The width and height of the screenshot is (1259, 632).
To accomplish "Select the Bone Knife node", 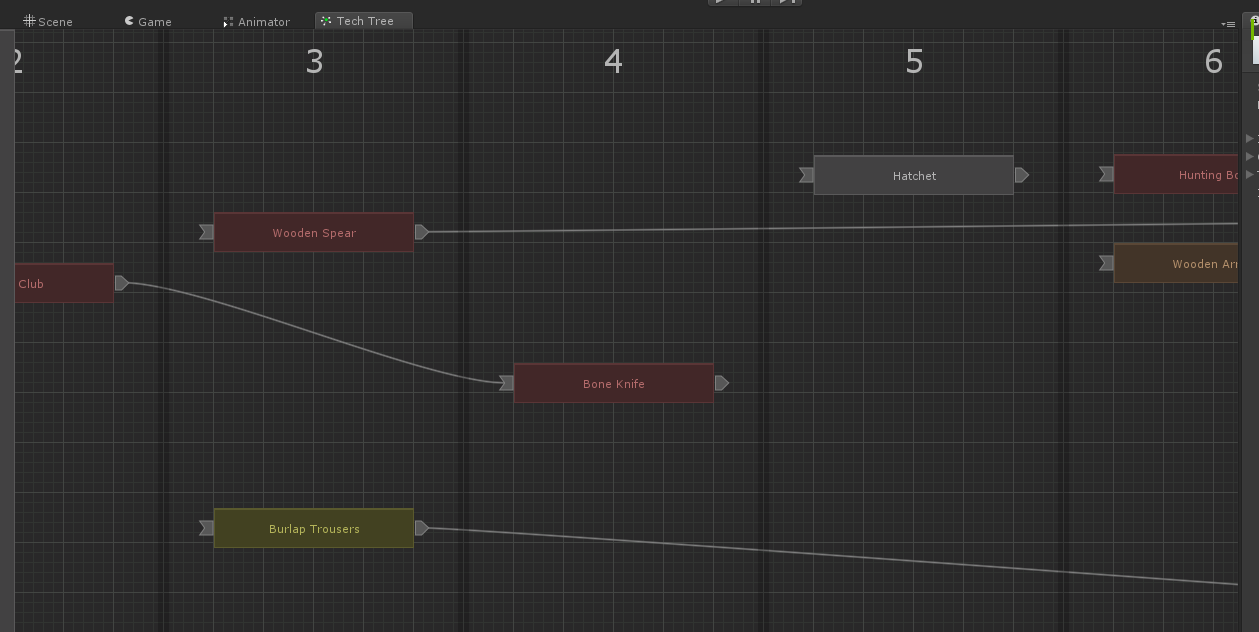I will pos(613,383).
